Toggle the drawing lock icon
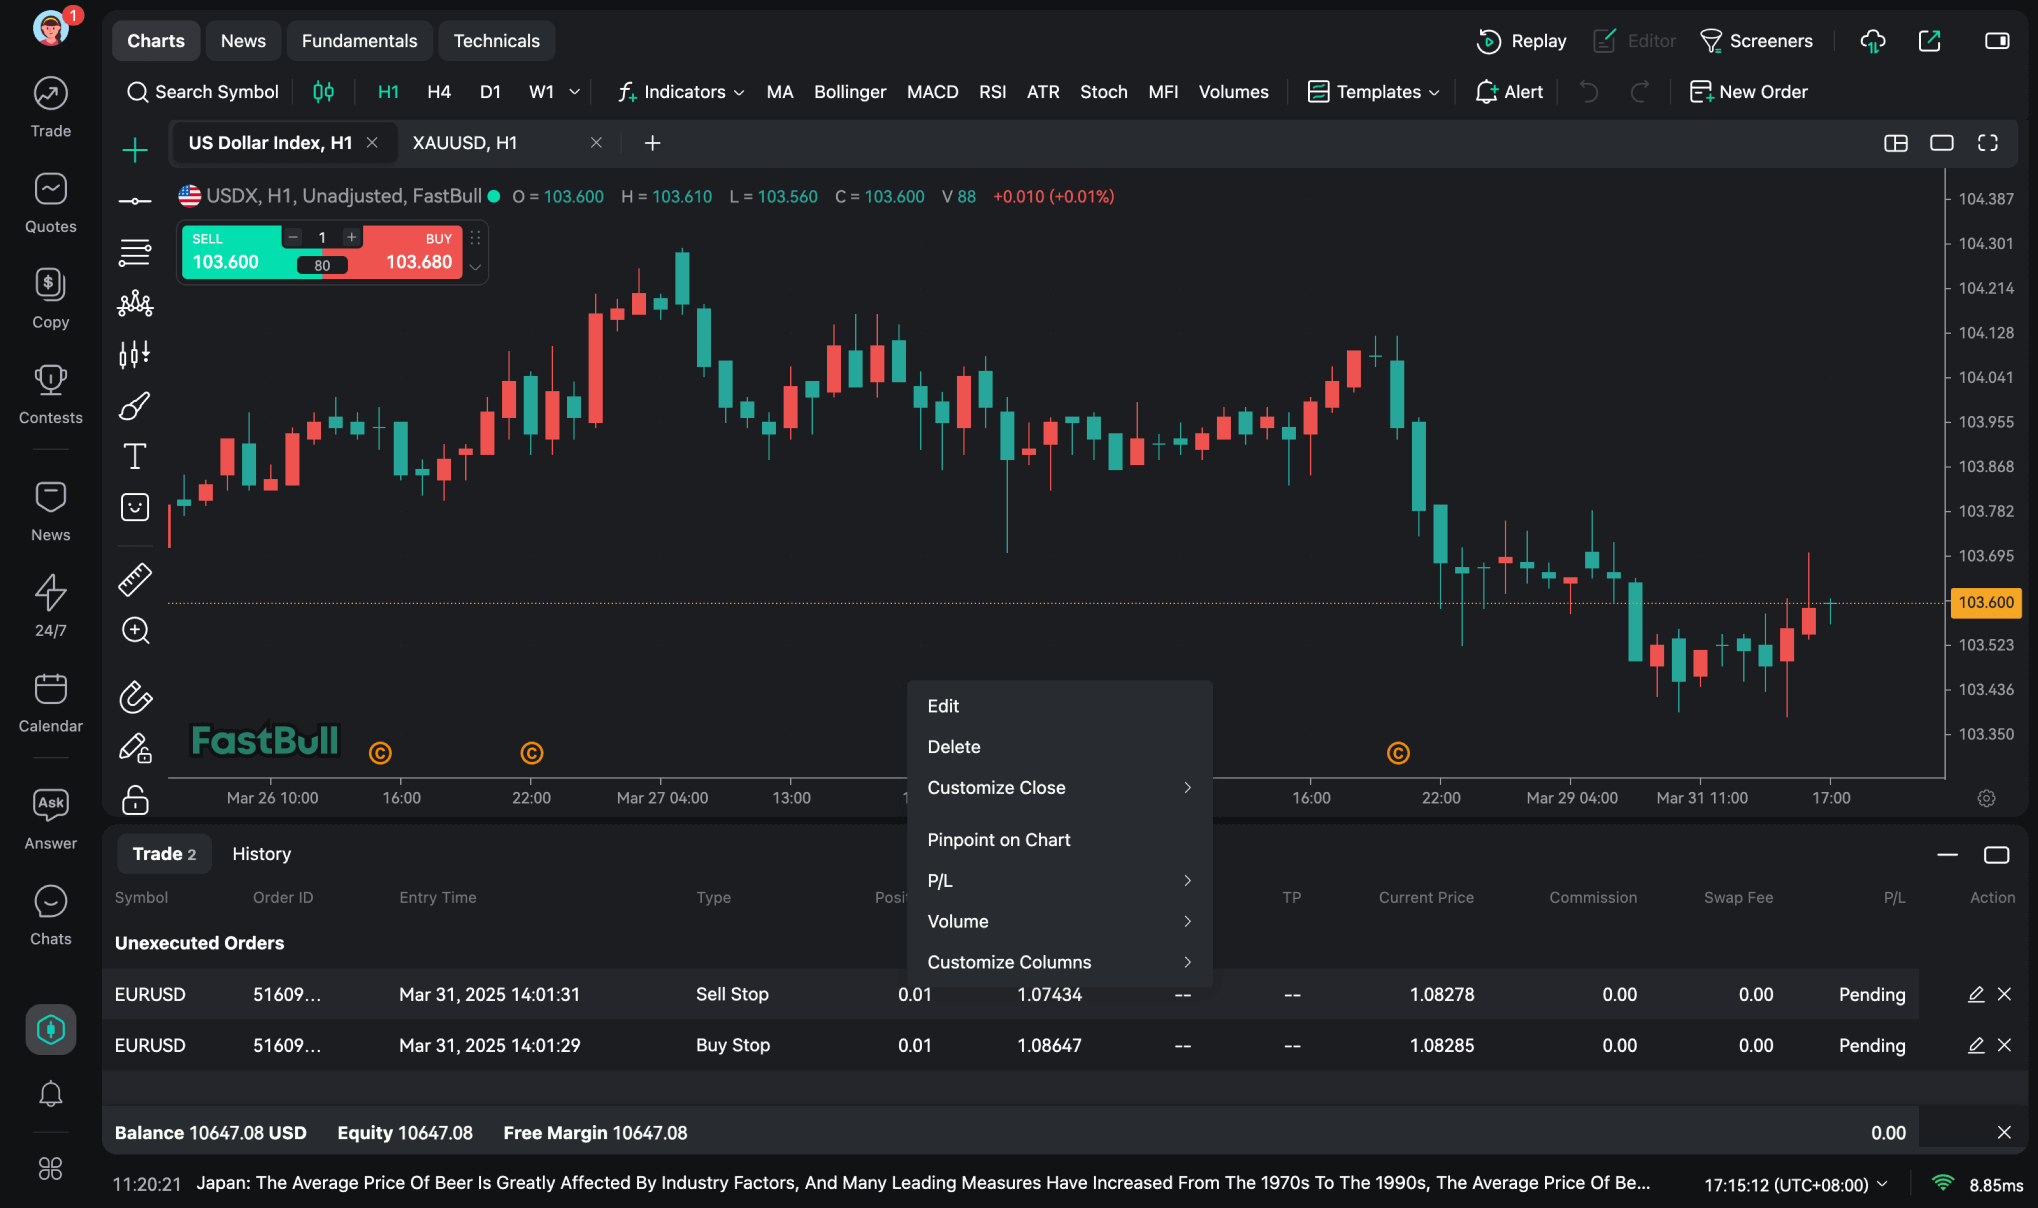Image resolution: width=2038 pixels, height=1208 pixels. [135, 800]
